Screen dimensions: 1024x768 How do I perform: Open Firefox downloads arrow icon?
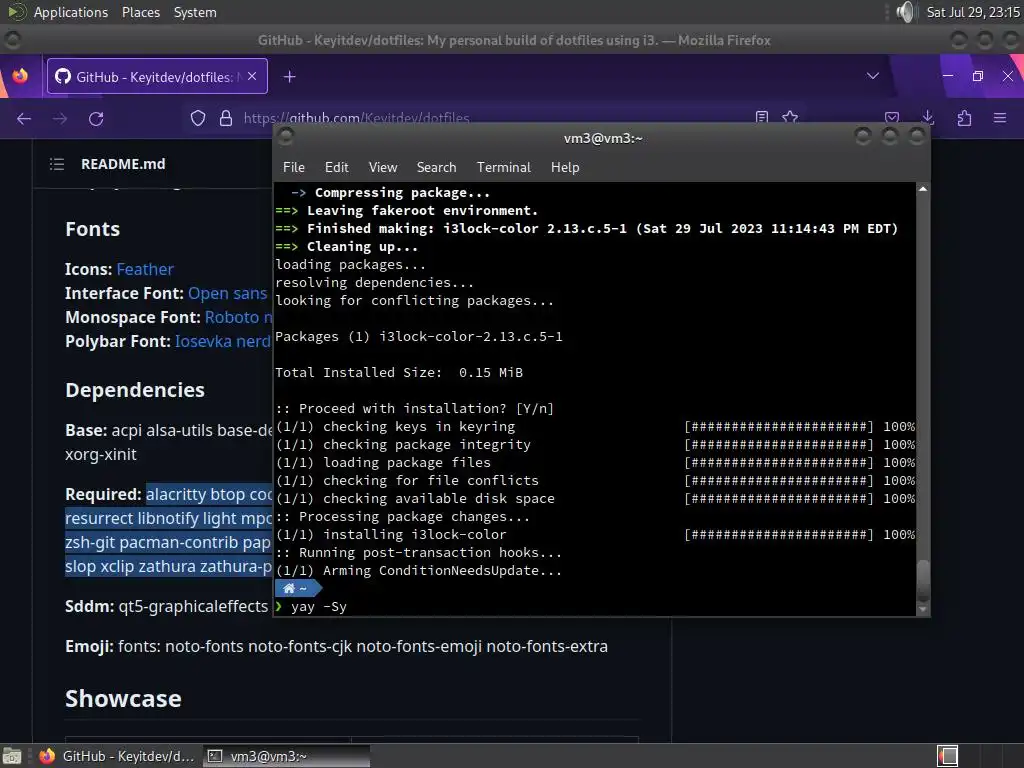(928, 118)
